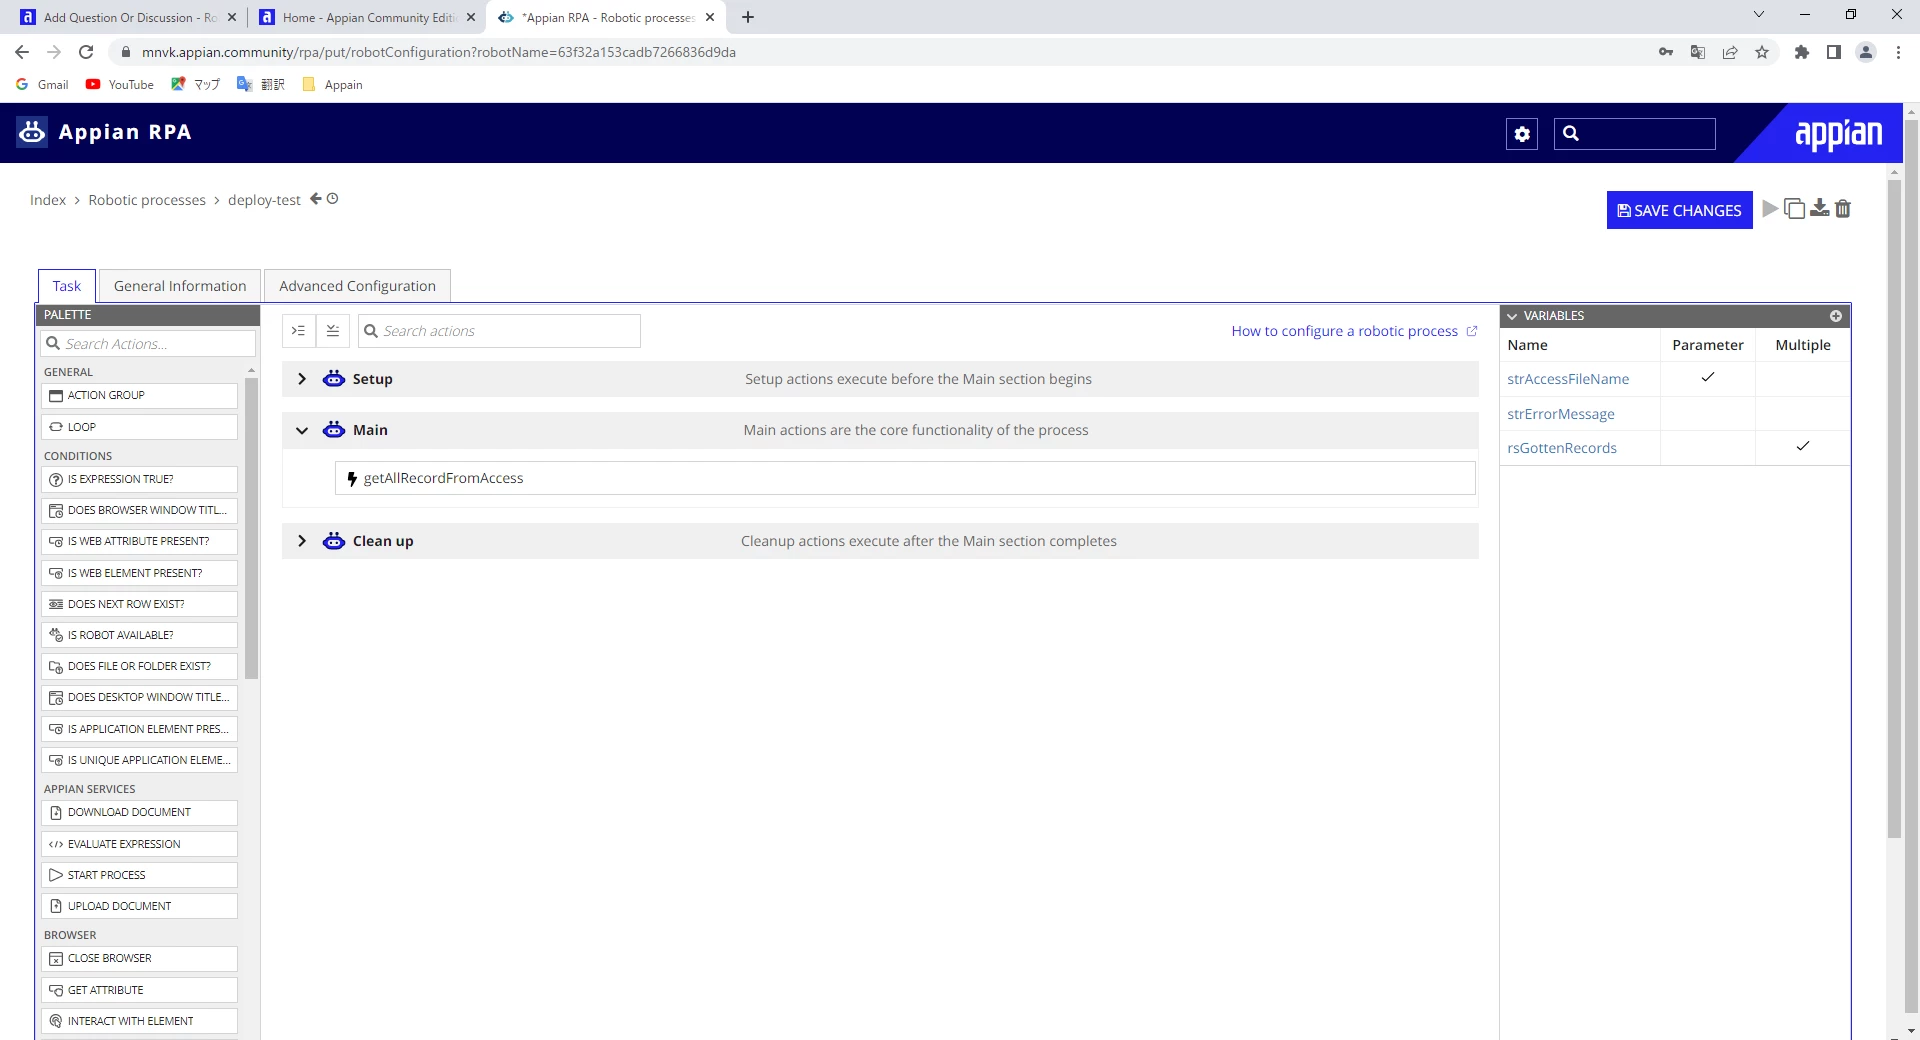Click the palette Search Actions field
This screenshot has height=1040, width=1920.
coord(148,344)
